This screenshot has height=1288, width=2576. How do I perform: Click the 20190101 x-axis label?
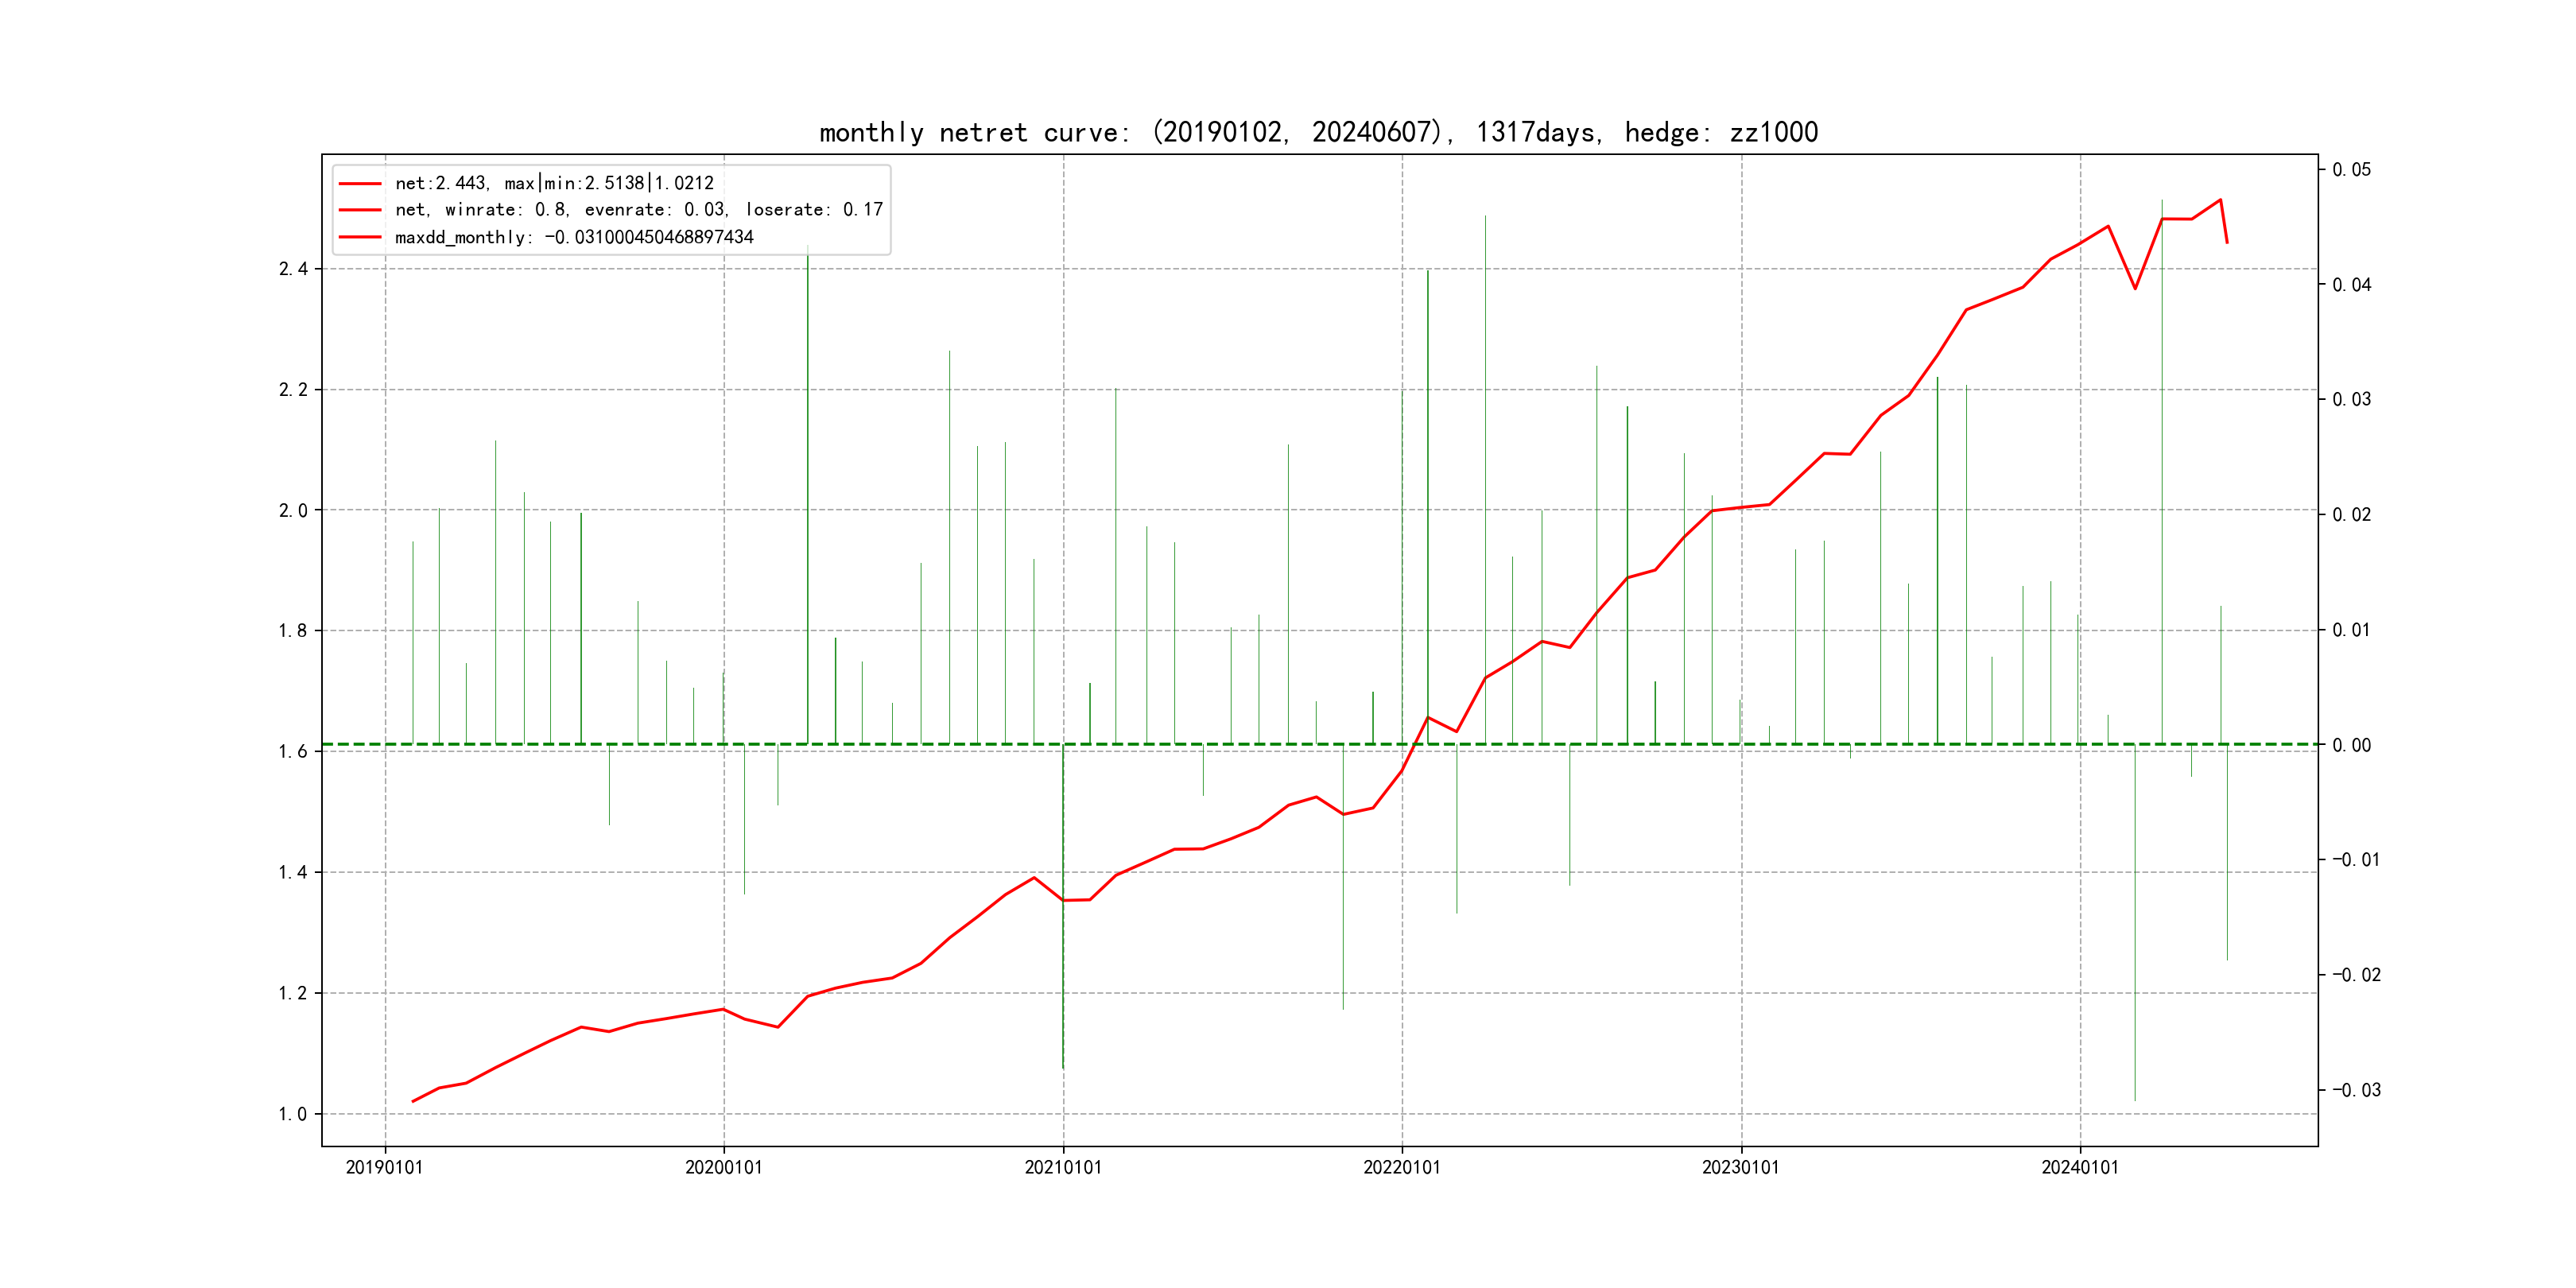point(384,1168)
